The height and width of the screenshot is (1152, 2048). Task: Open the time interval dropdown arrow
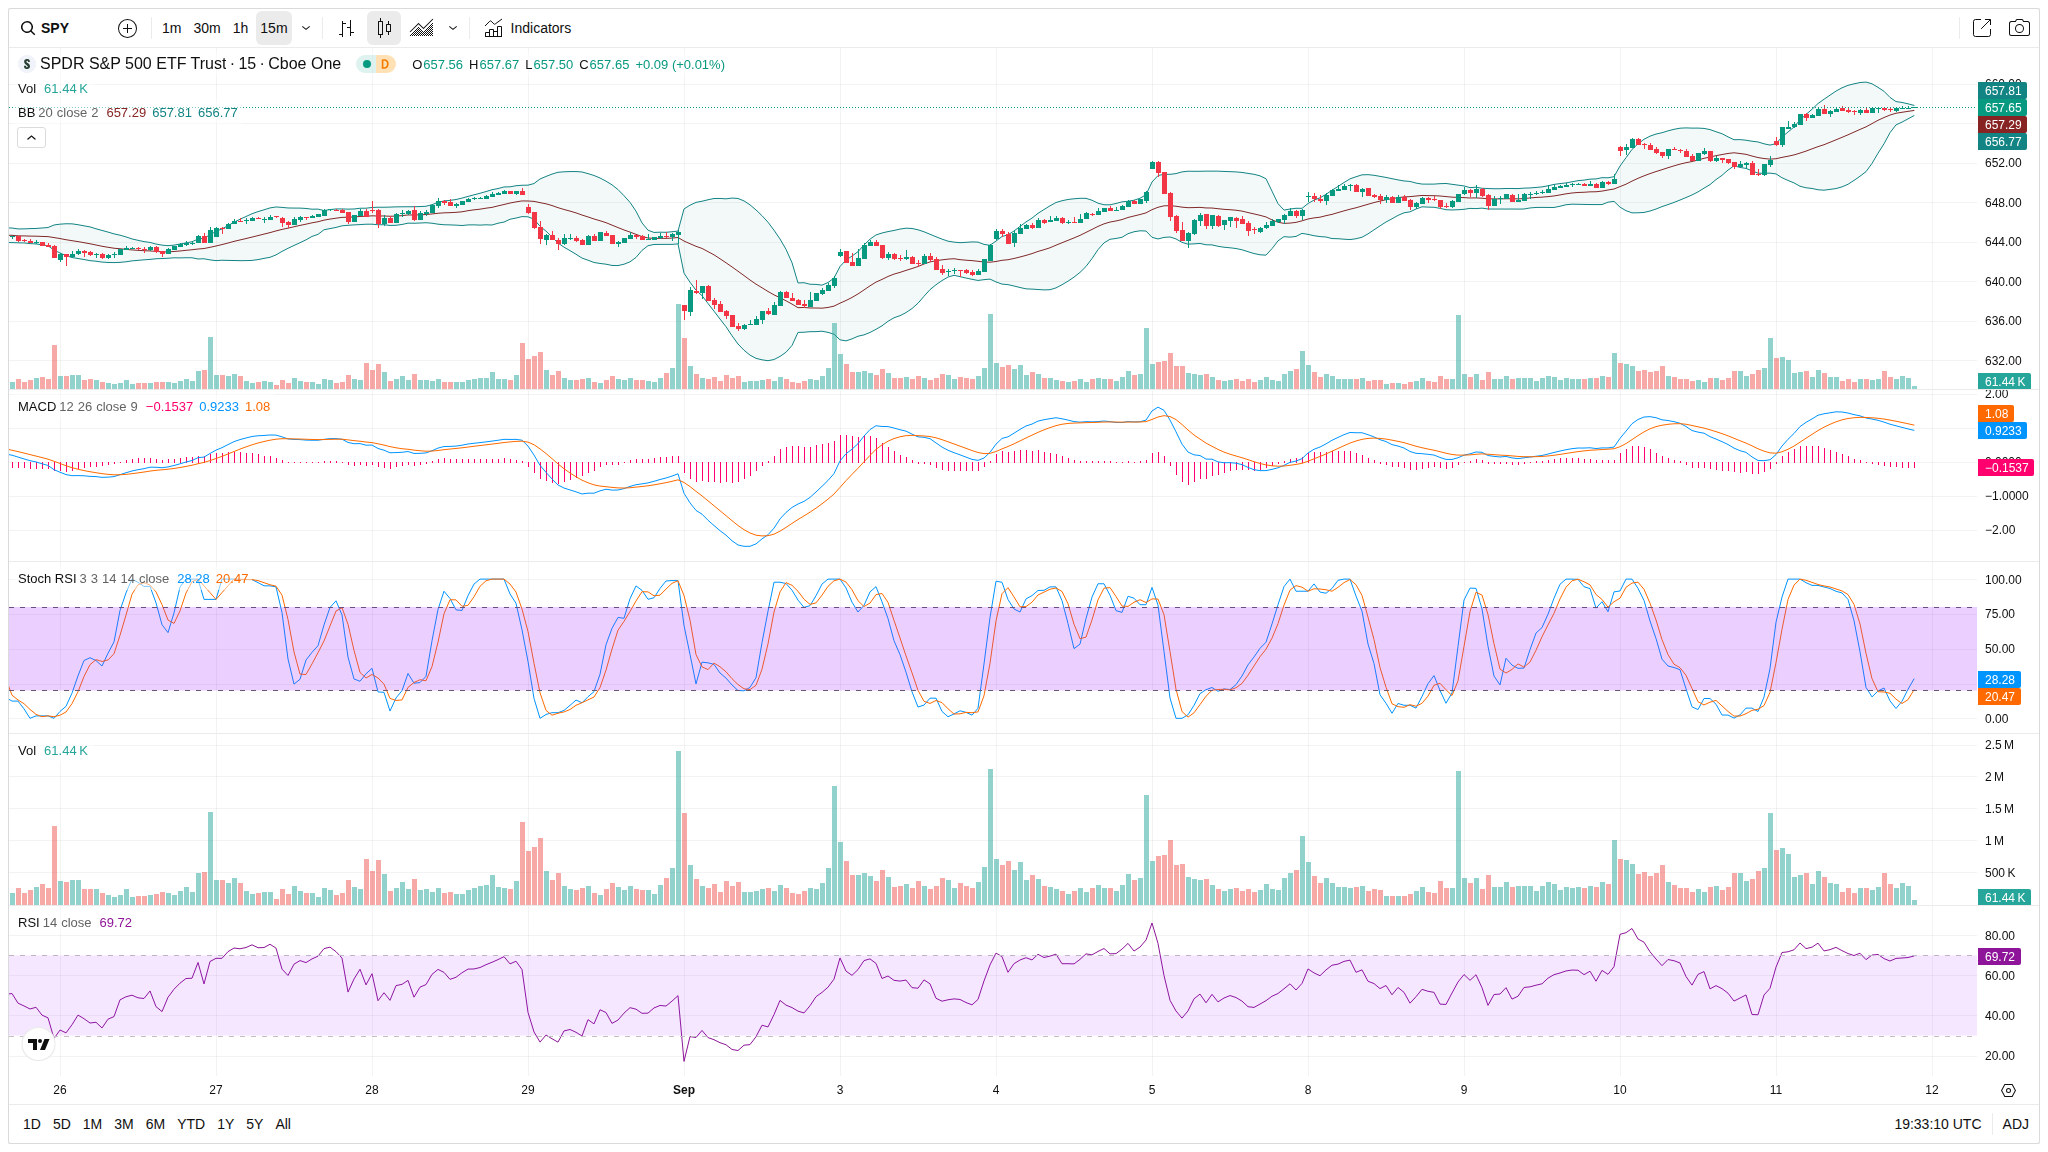click(x=306, y=28)
